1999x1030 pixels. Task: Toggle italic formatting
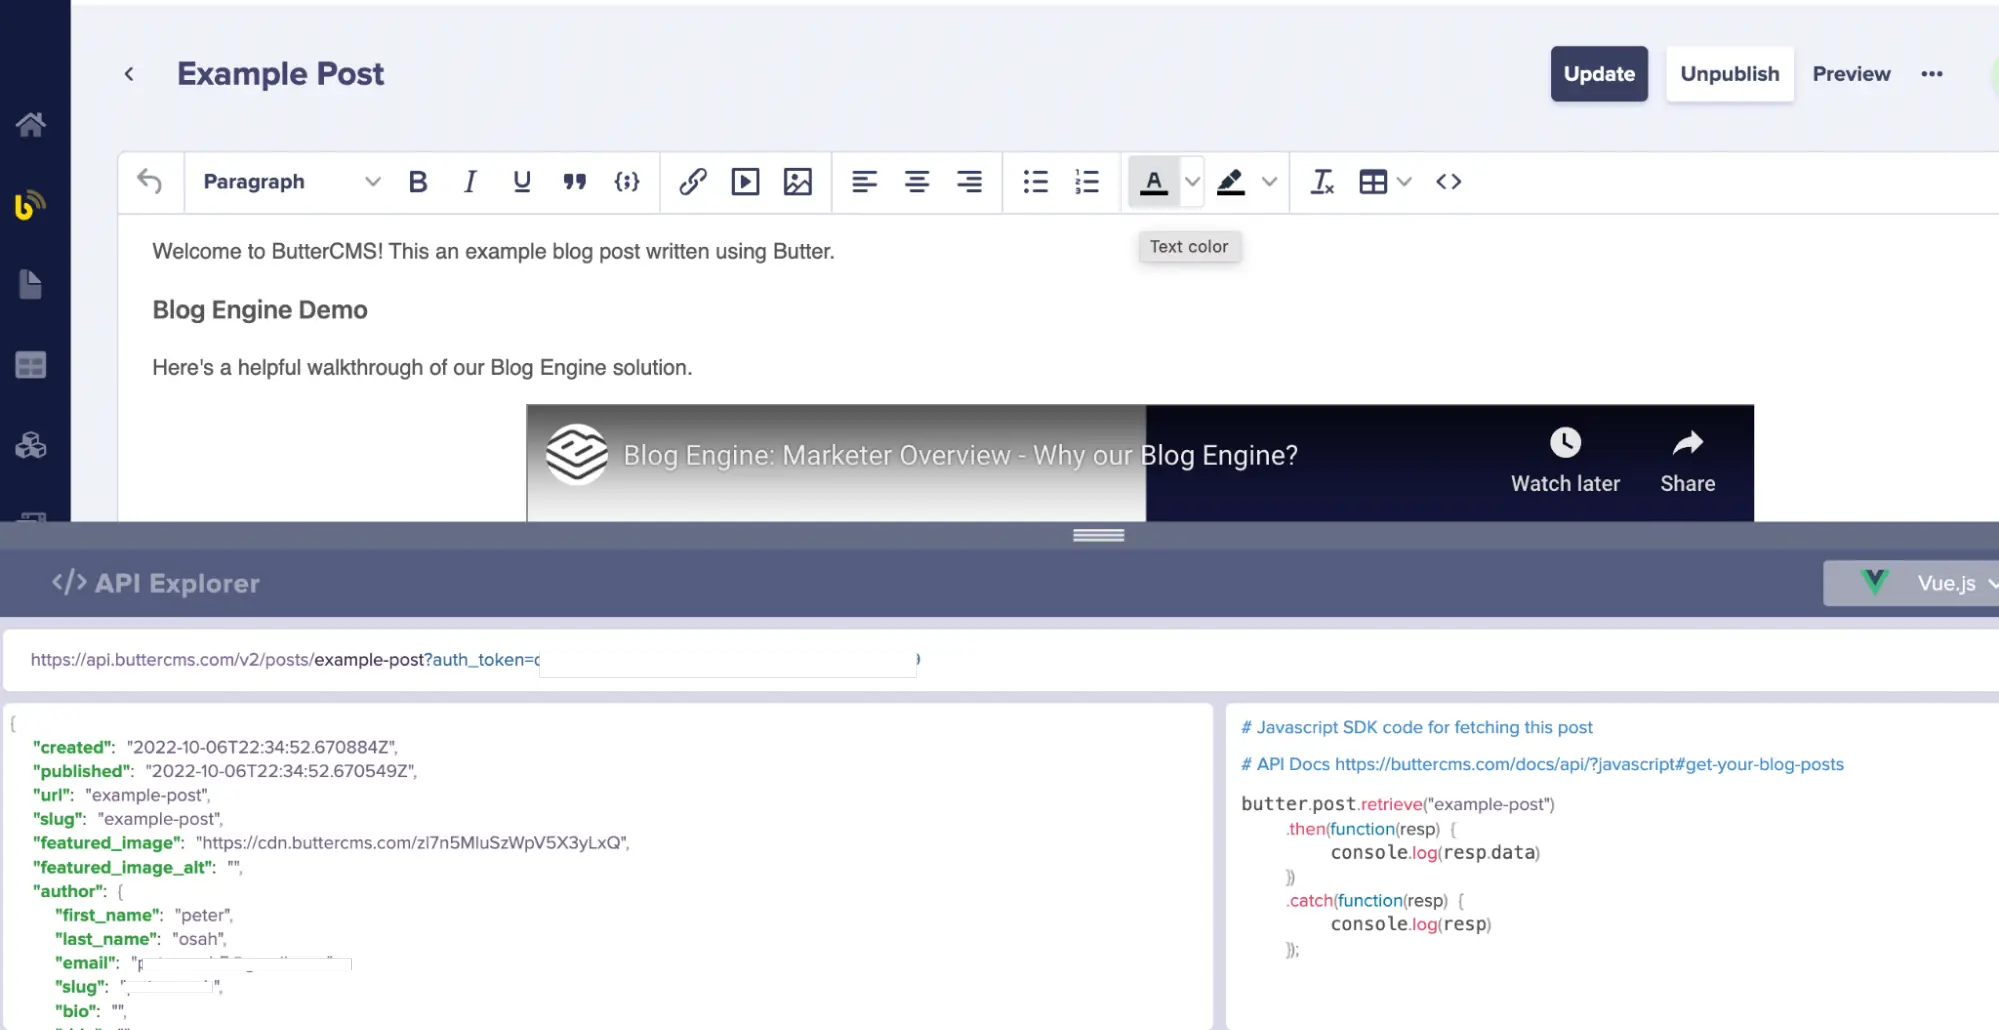coord(470,181)
